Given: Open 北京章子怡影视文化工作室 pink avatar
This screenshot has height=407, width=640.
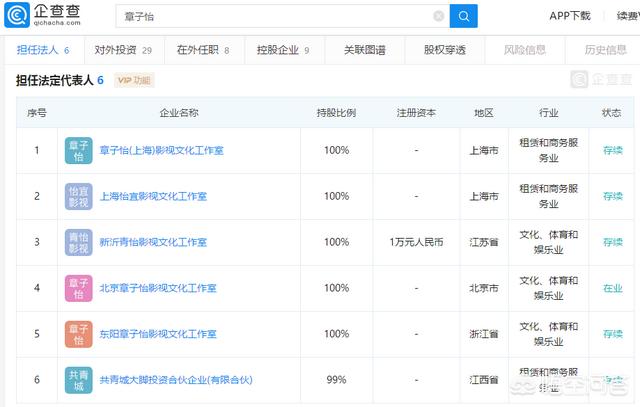Looking at the screenshot, I should pyautogui.click(x=78, y=288).
